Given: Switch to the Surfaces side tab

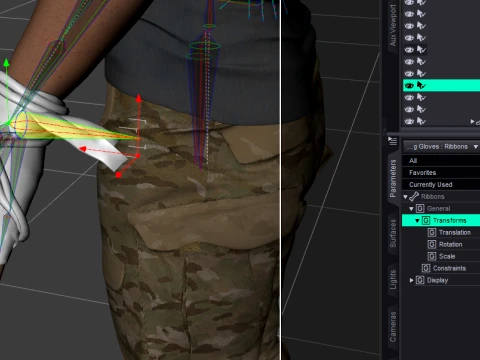Looking at the screenshot, I should coord(393,233).
